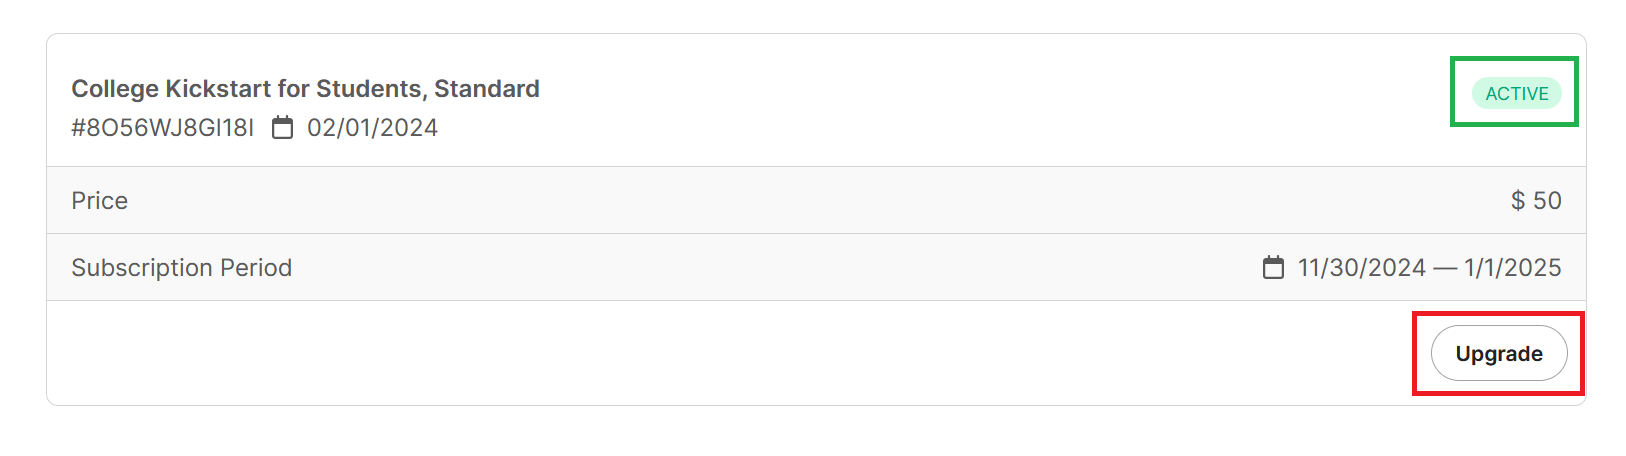The width and height of the screenshot is (1626, 456).
Task: Click the calendar icon beside 02/01/2024
Action: (283, 128)
